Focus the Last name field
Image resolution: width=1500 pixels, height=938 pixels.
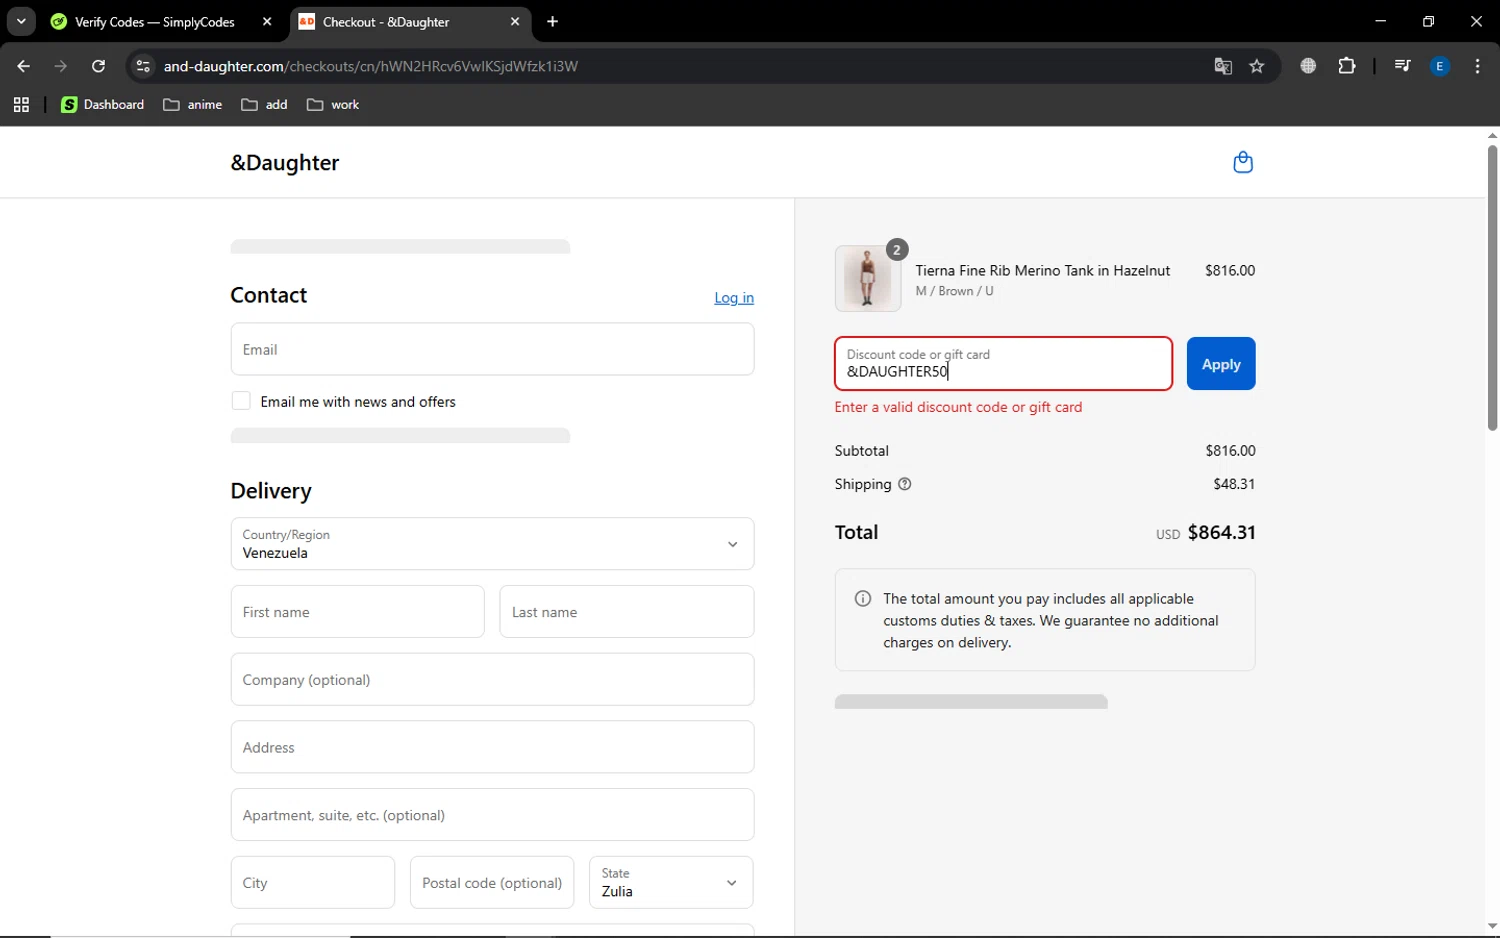(627, 612)
